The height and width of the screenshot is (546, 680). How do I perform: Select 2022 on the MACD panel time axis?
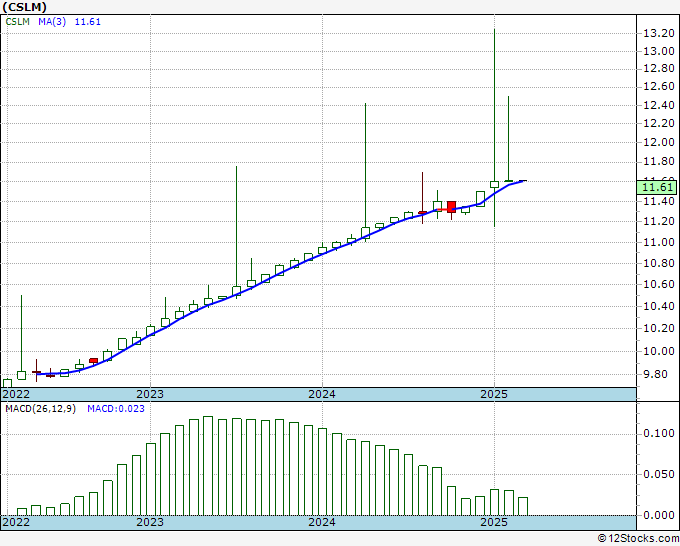tap(18, 522)
